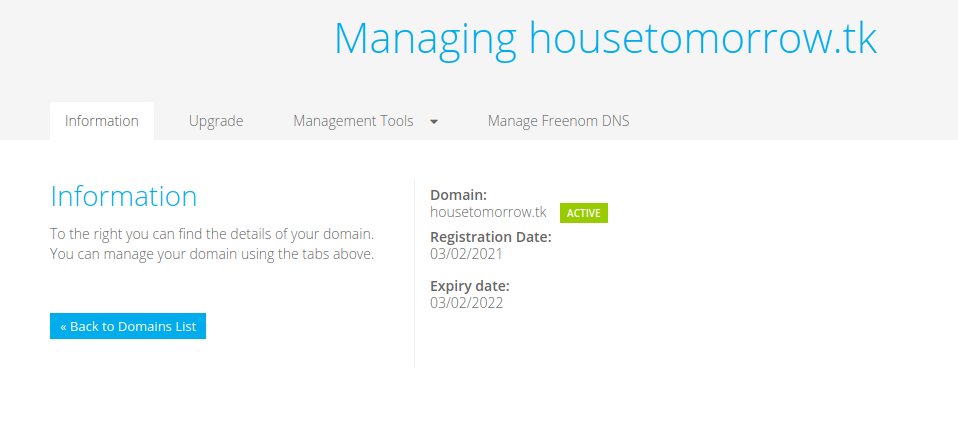958x425 pixels.
Task: Open the Information tab
Action: point(101,121)
